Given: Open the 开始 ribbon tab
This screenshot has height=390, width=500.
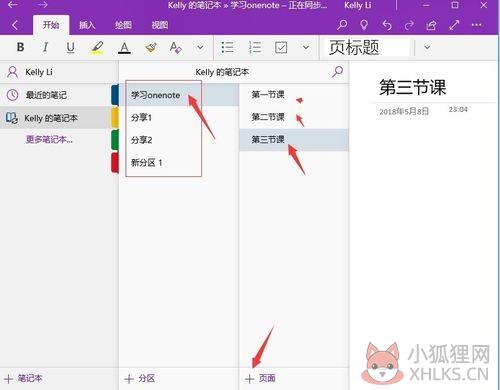Looking at the screenshot, I should (x=51, y=25).
